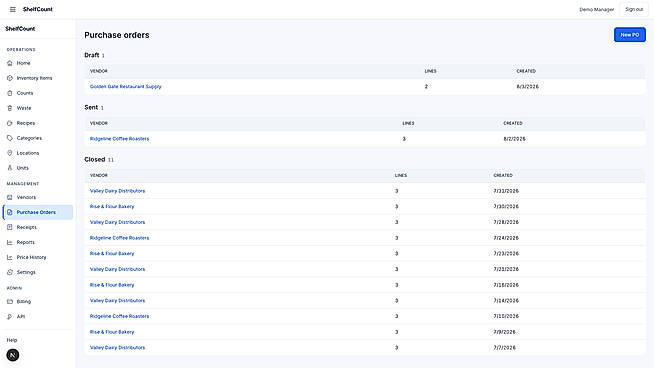Click the round N avatar badge
Image resolution: width=654 pixels, height=368 pixels.
coord(13,355)
